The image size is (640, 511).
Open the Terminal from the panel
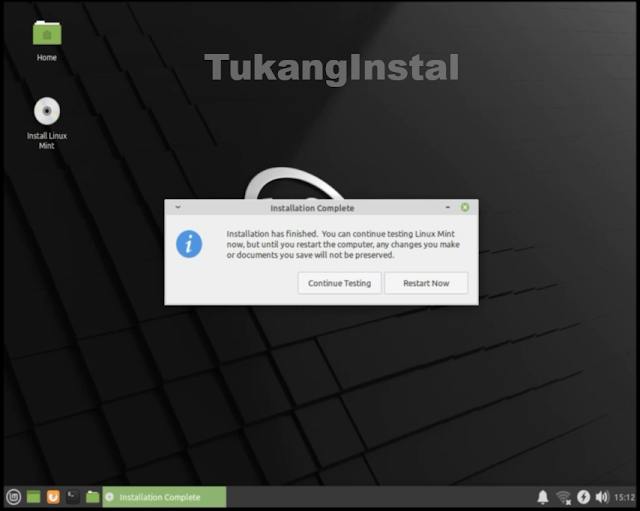pyautogui.click(x=73, y=497)
